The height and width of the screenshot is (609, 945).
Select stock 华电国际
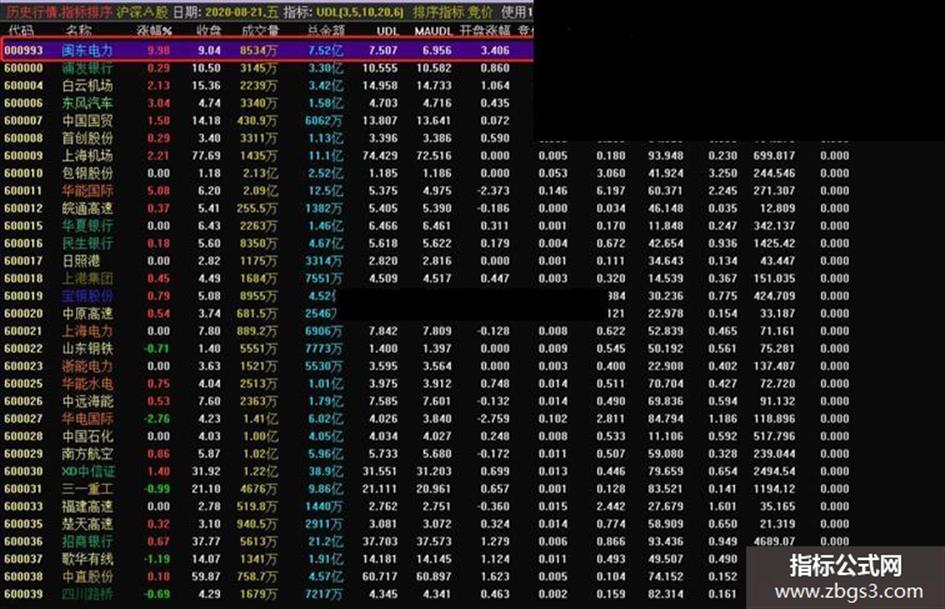87,418
